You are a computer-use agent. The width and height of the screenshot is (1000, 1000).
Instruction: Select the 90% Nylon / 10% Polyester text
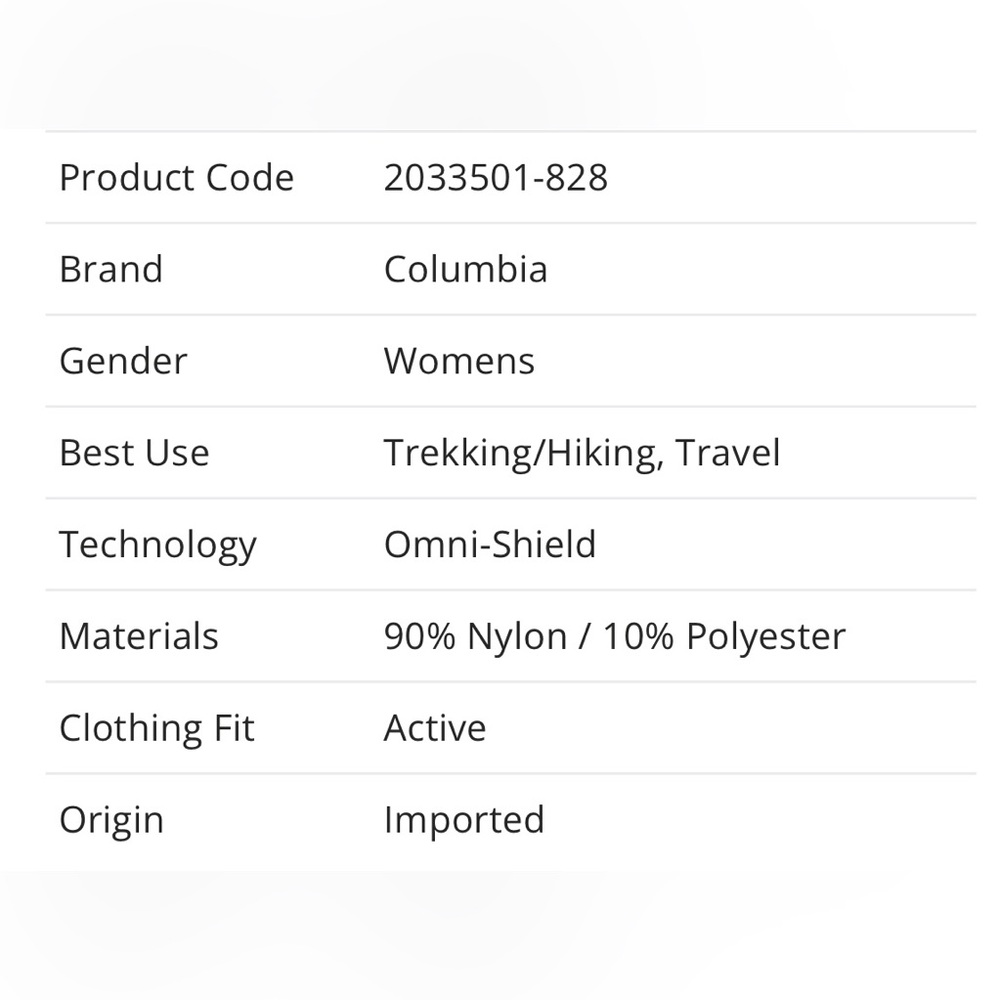pyautogui.click(x=615, y=637)
